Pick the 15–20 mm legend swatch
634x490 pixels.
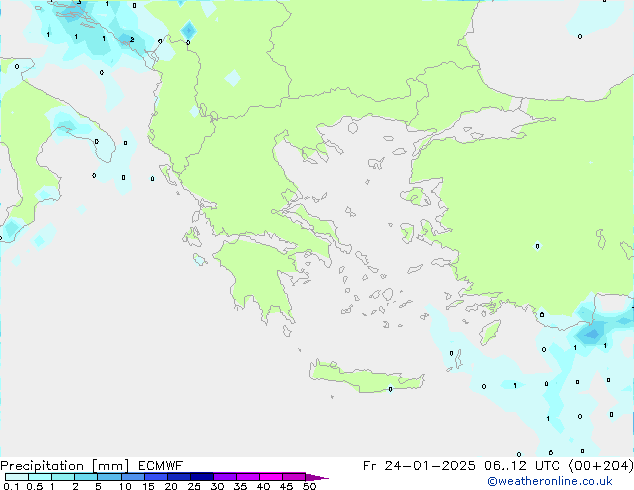tap(156, 477)
